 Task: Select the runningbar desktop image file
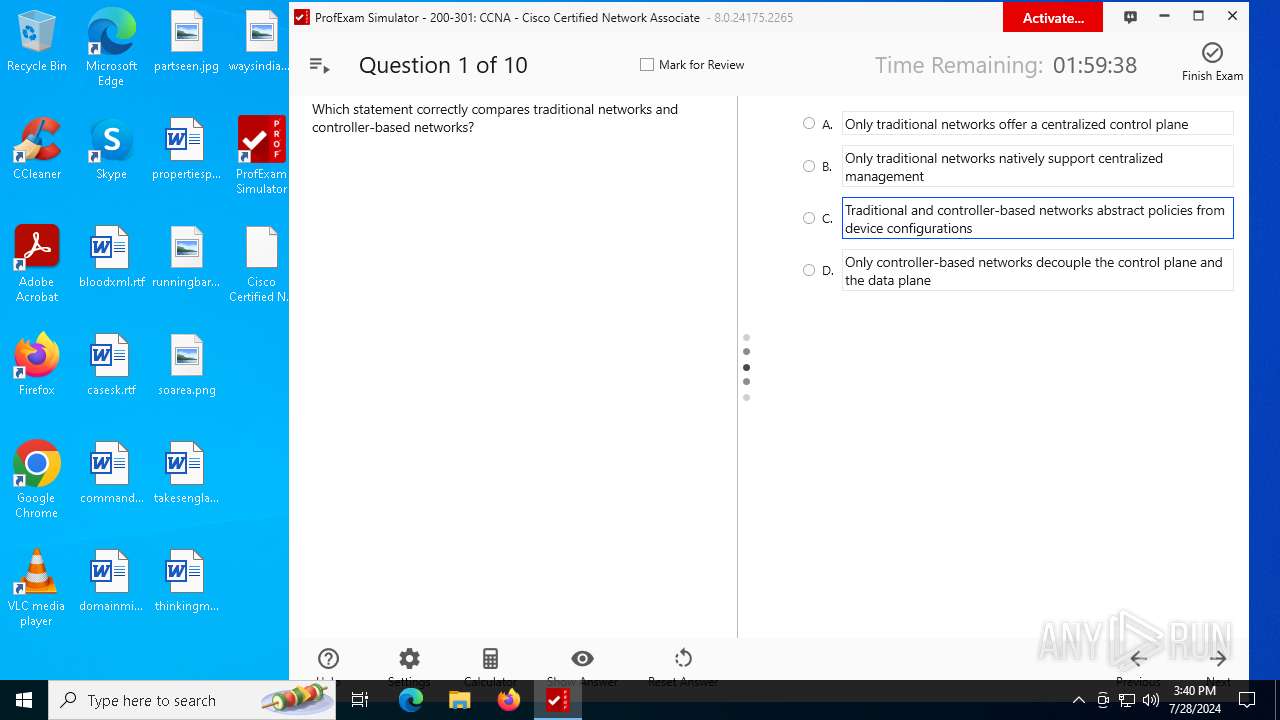(186, 257)
